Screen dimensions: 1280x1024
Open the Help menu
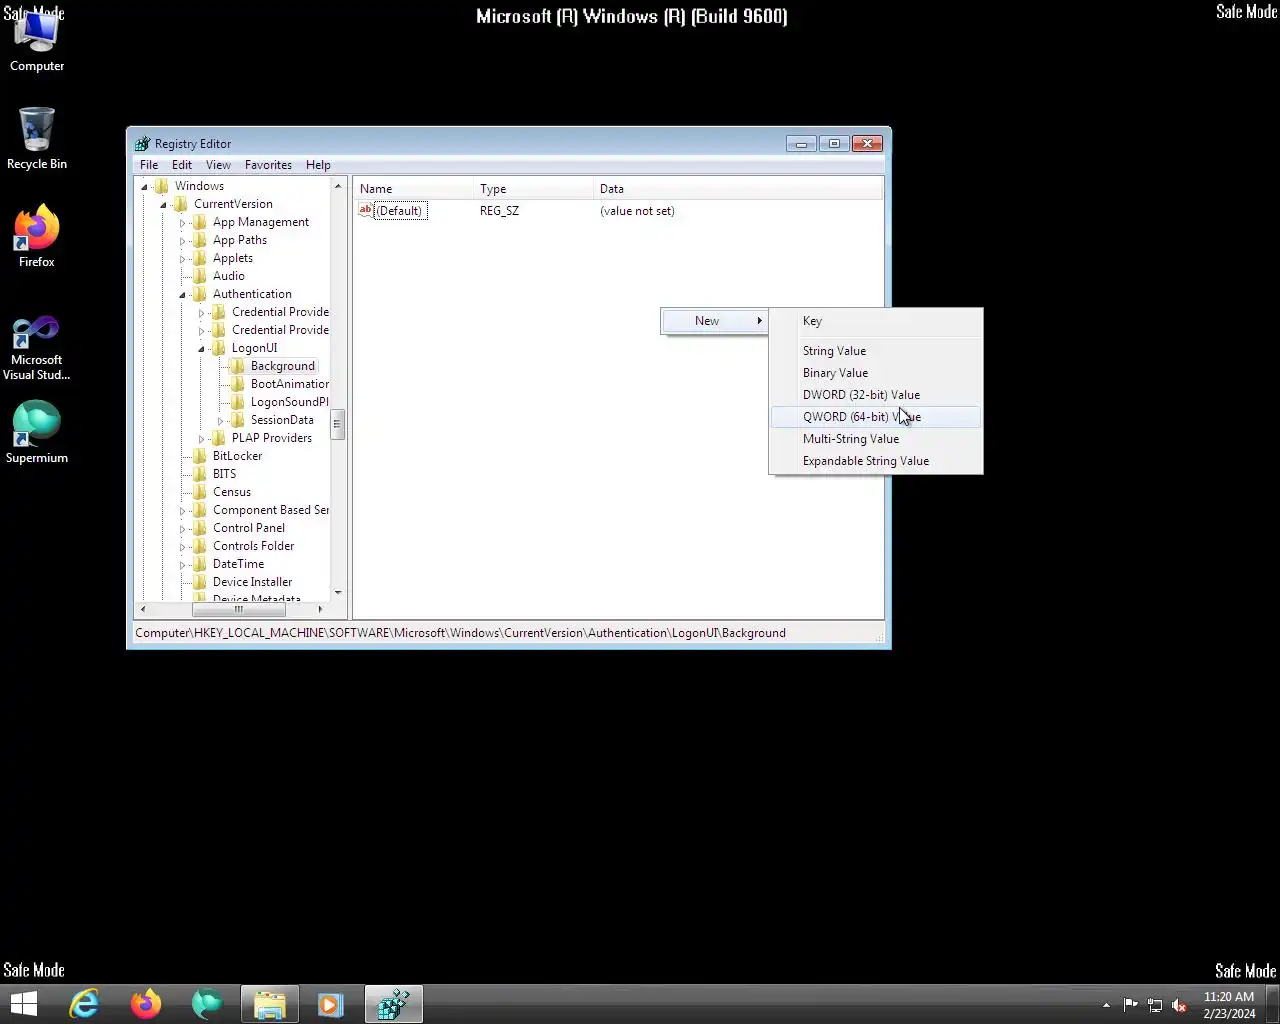(318, 165)
